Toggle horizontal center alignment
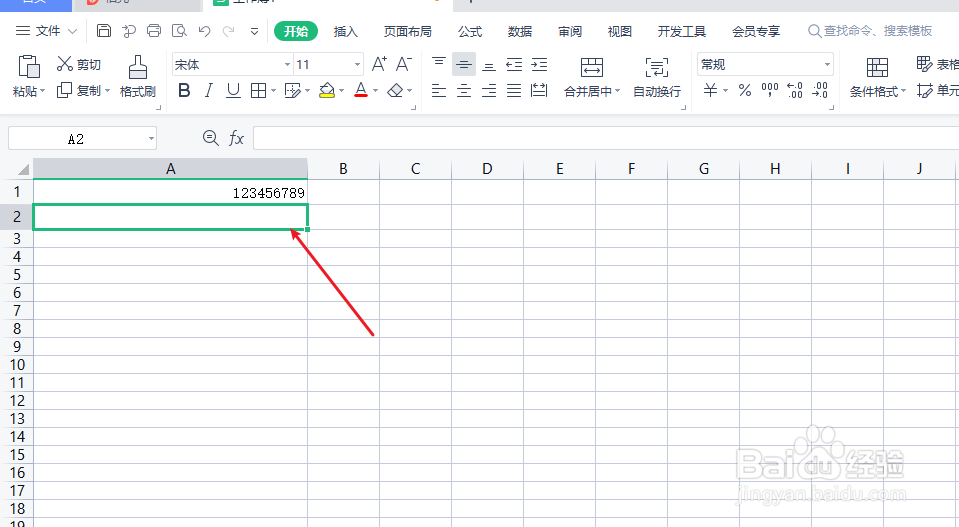The image size is (959, 527). pos(464,91)
